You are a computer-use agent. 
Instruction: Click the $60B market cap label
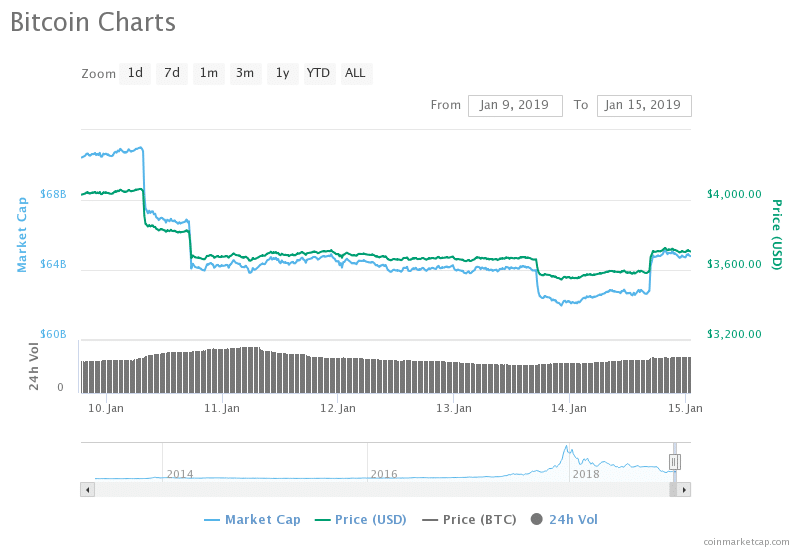tap(54, 334)
